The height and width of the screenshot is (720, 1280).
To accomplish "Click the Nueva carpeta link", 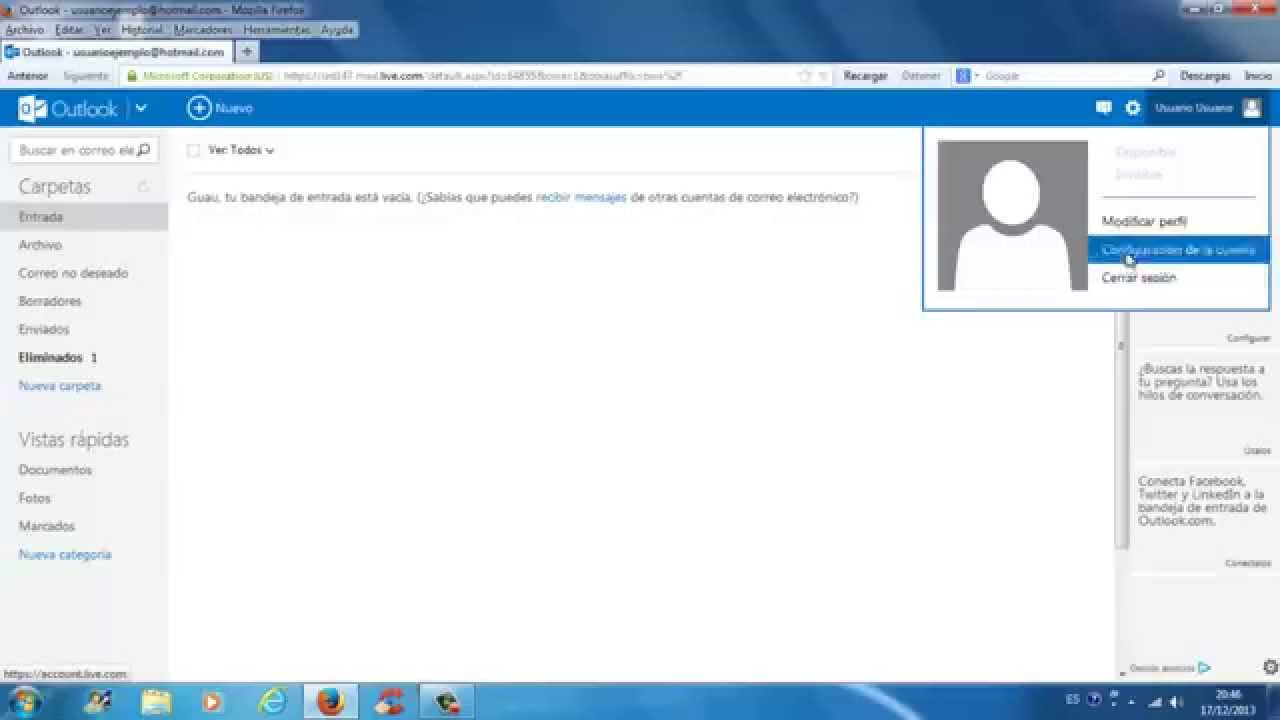I will click(x=60, y=385).
